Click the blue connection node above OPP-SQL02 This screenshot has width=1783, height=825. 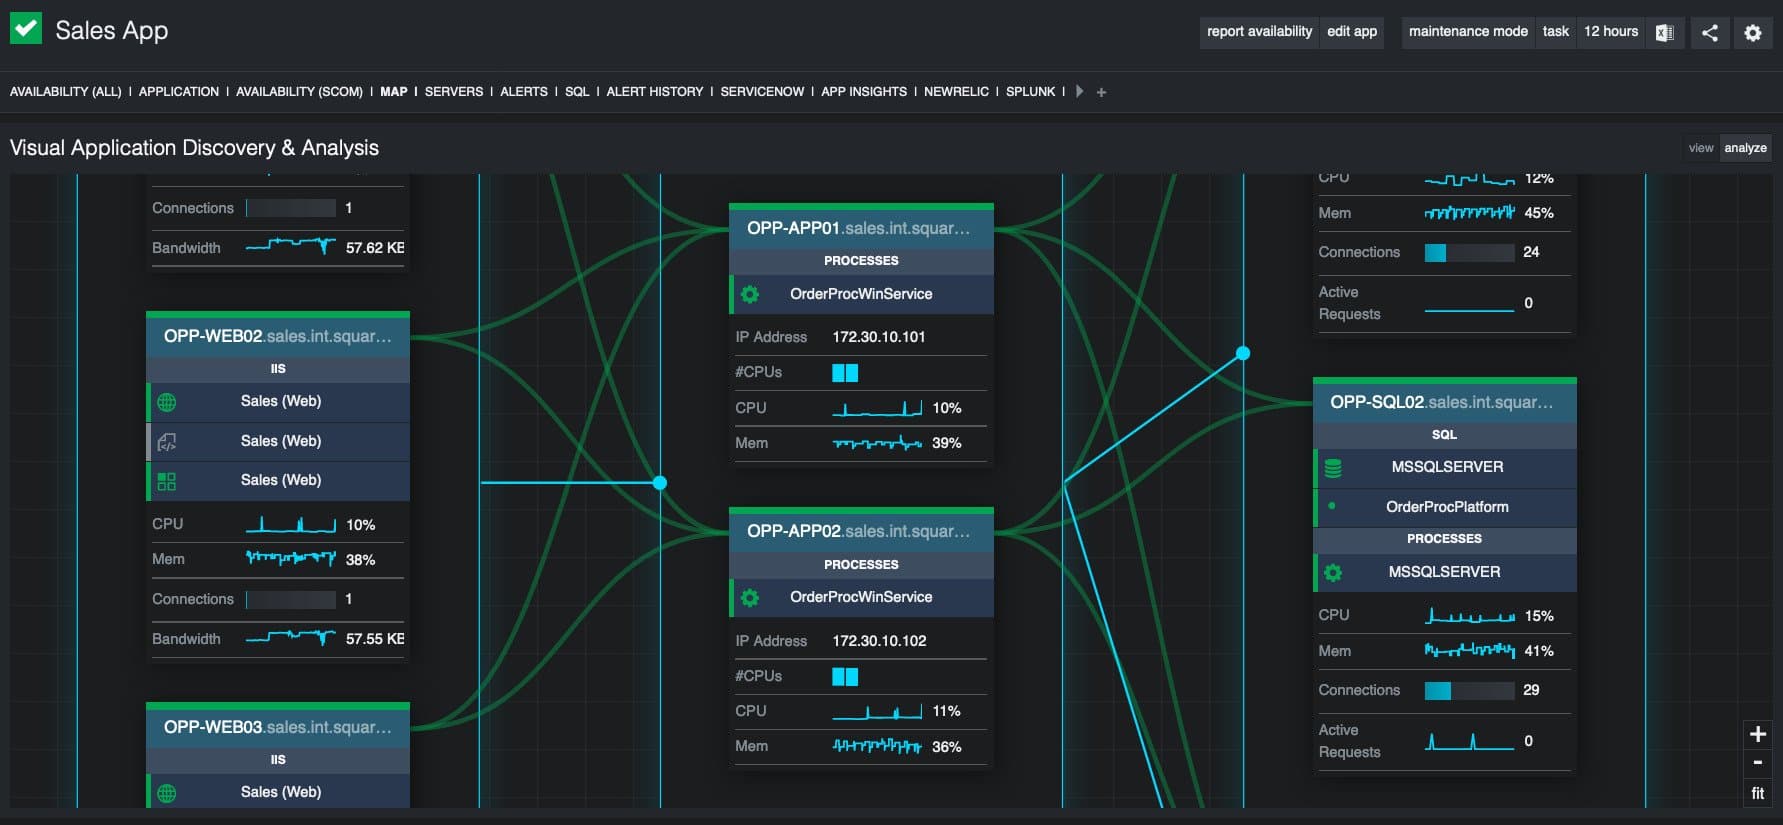(x=1243, y=353)
